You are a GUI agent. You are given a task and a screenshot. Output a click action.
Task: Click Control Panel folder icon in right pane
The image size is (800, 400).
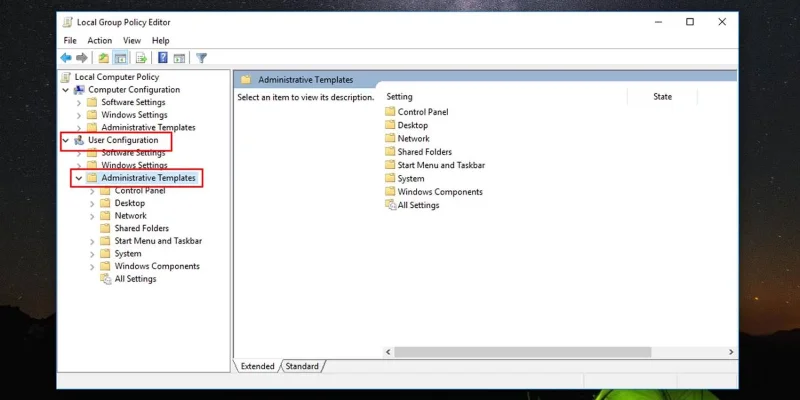pos(390,112)
